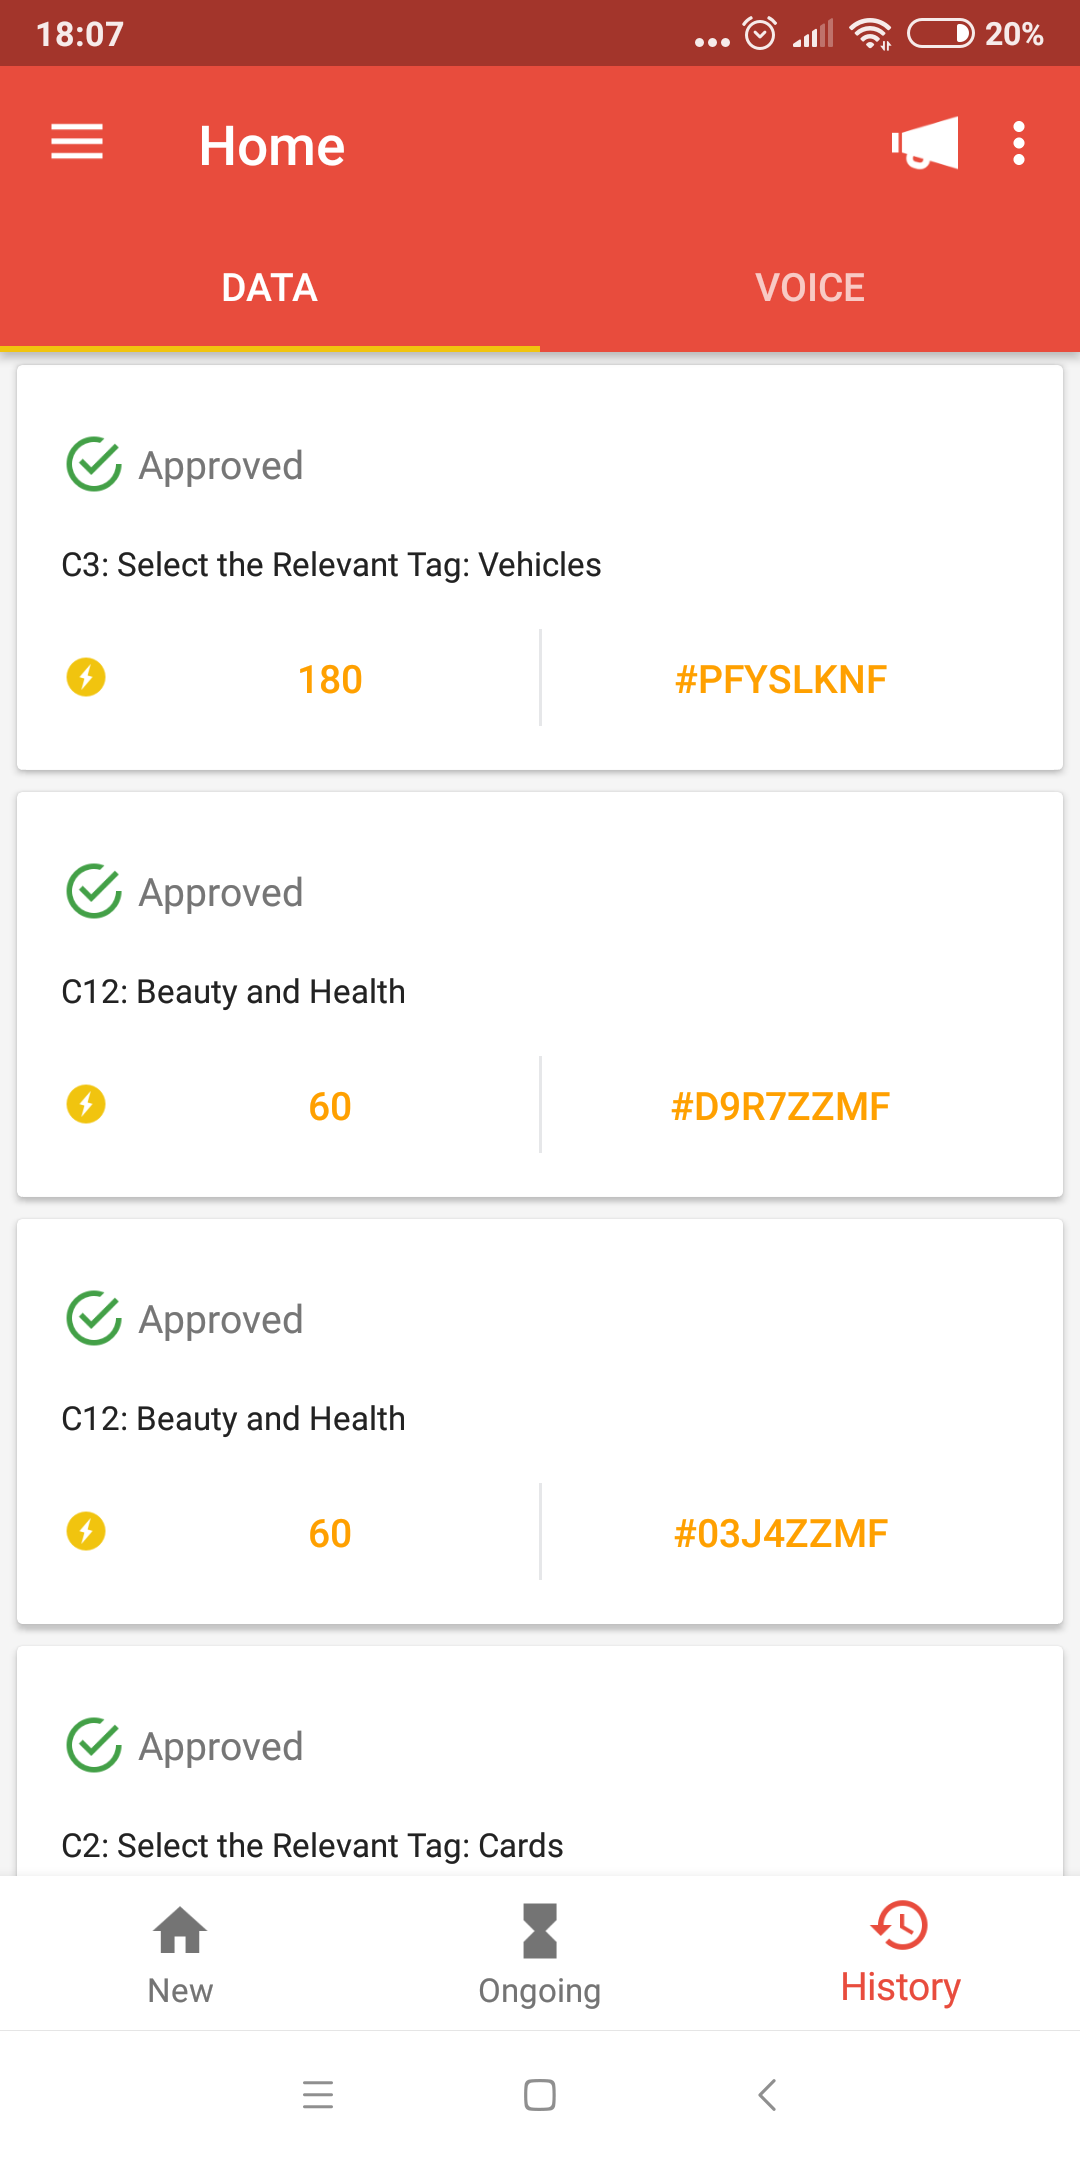Select the History bottom navigation item

[900, 1954]
